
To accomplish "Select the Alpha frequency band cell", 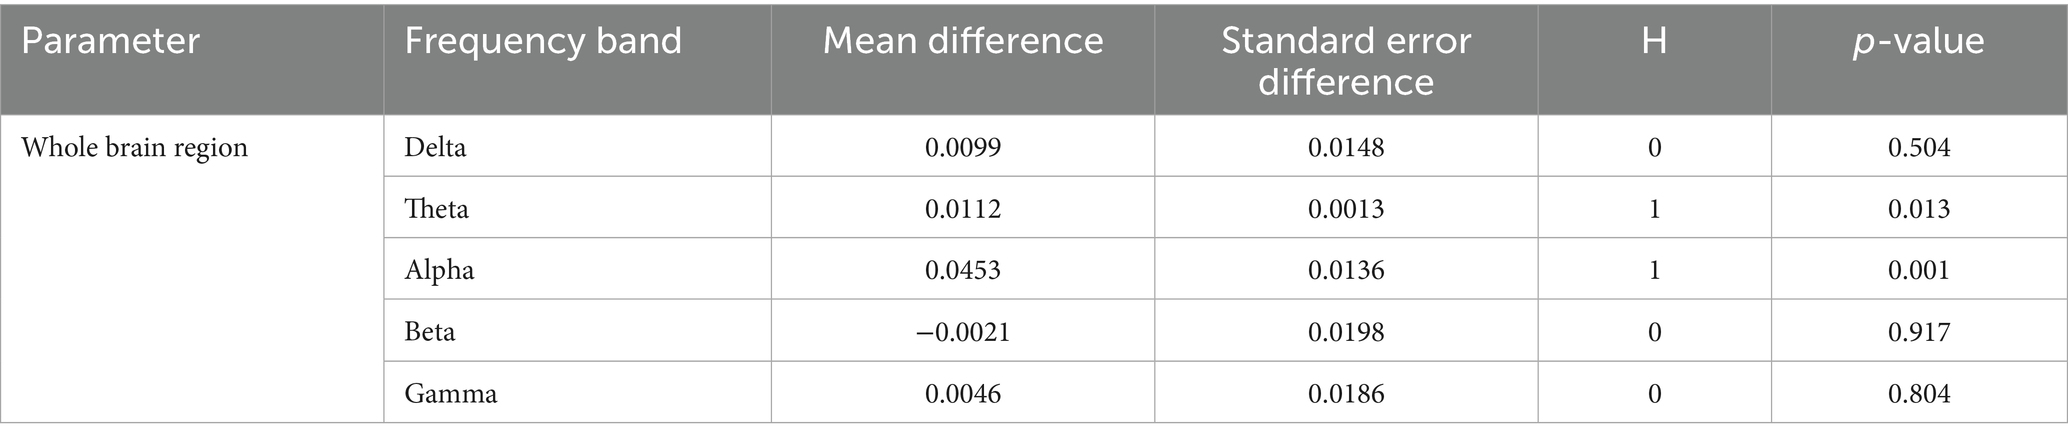I will coord(439,270).
